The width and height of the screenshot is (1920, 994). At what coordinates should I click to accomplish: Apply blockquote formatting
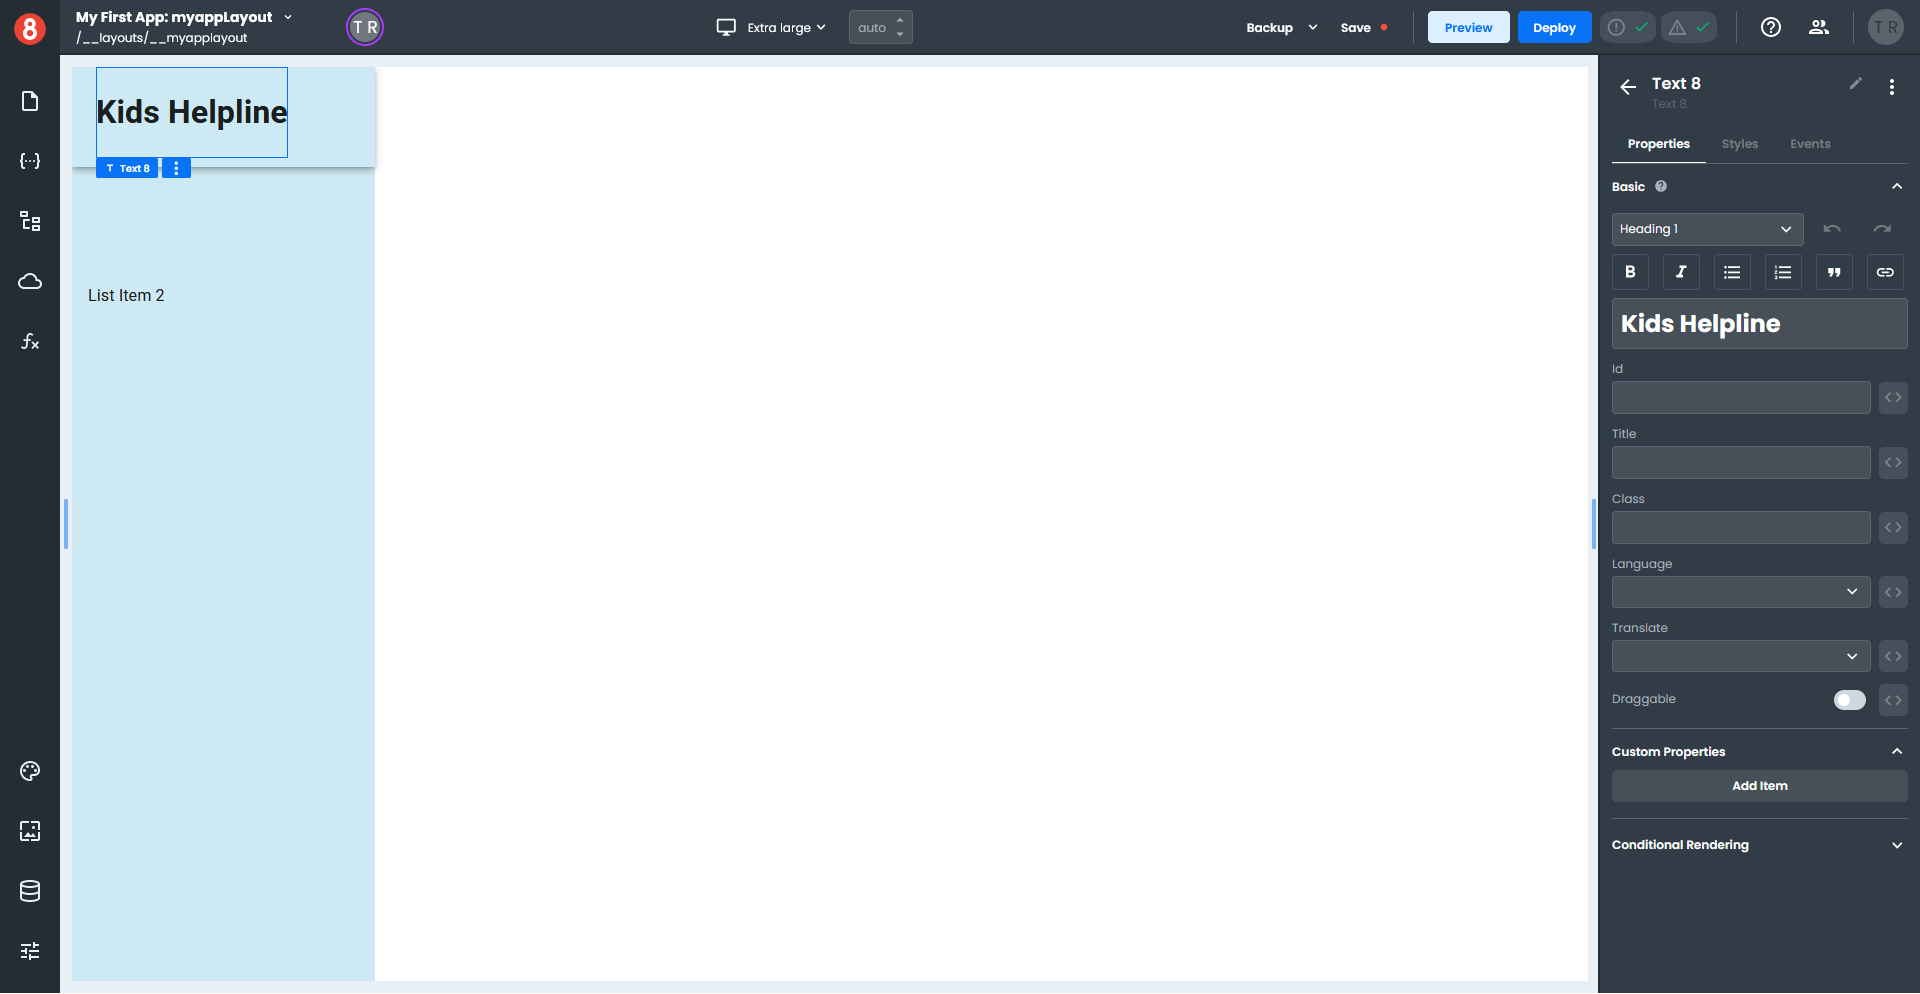pyautogui.click(x=1833, y=272)
